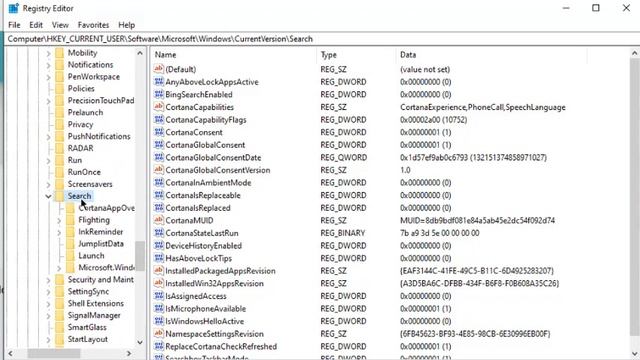Click the Policies folder icon

tap(60, 89)
